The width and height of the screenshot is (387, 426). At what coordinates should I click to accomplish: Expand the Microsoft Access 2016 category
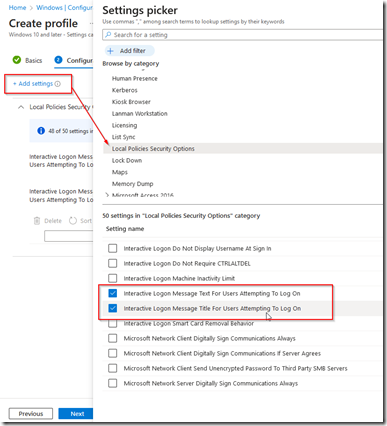pyautogui.click(x=107, y=195)
